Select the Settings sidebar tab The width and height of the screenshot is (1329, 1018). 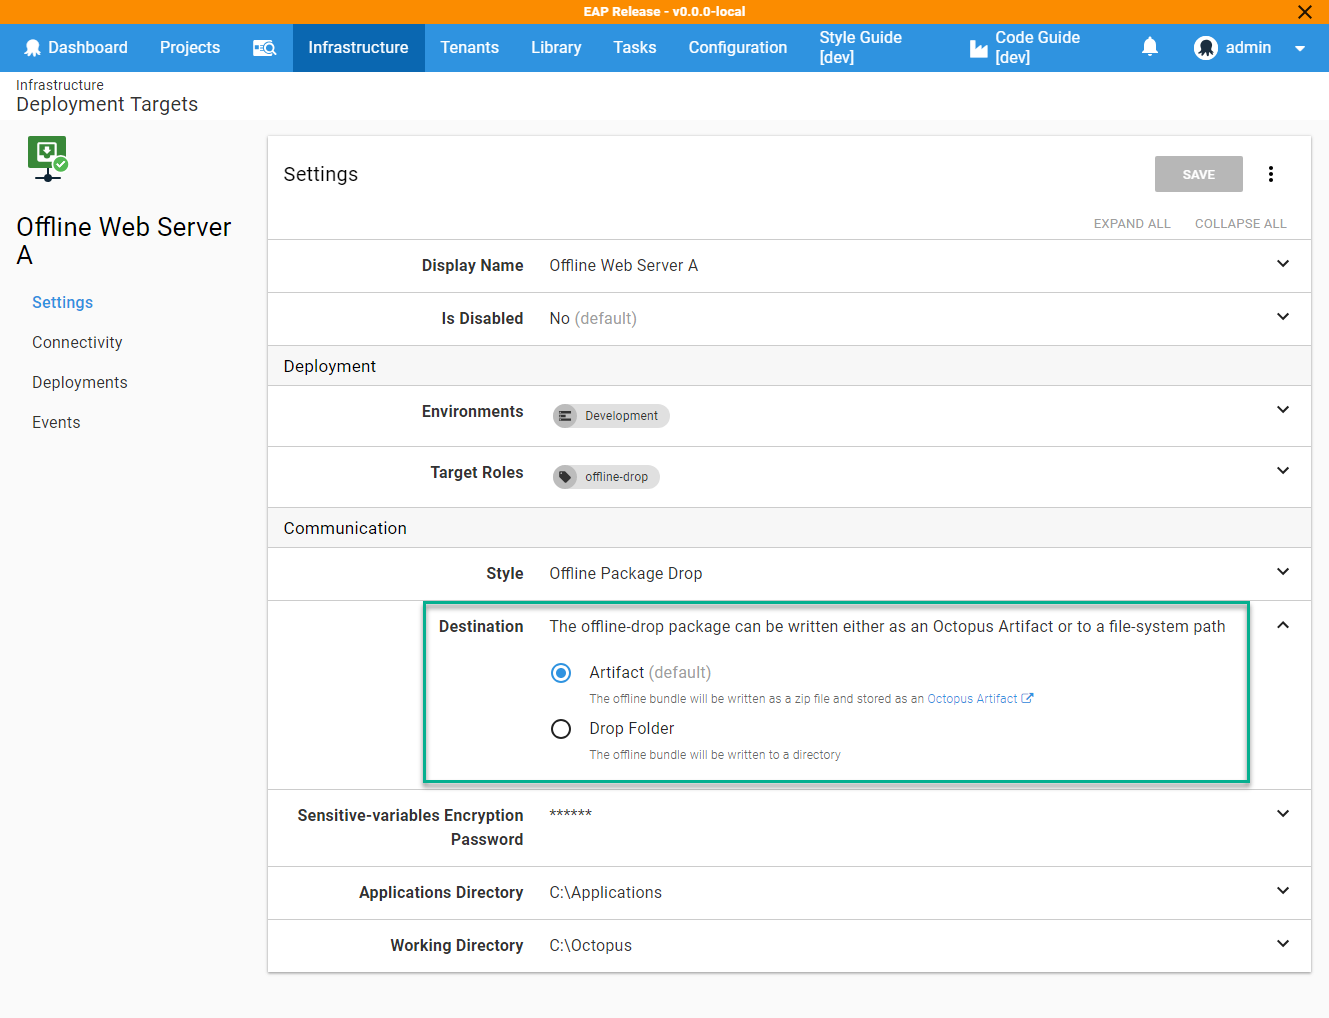[62, 303]
